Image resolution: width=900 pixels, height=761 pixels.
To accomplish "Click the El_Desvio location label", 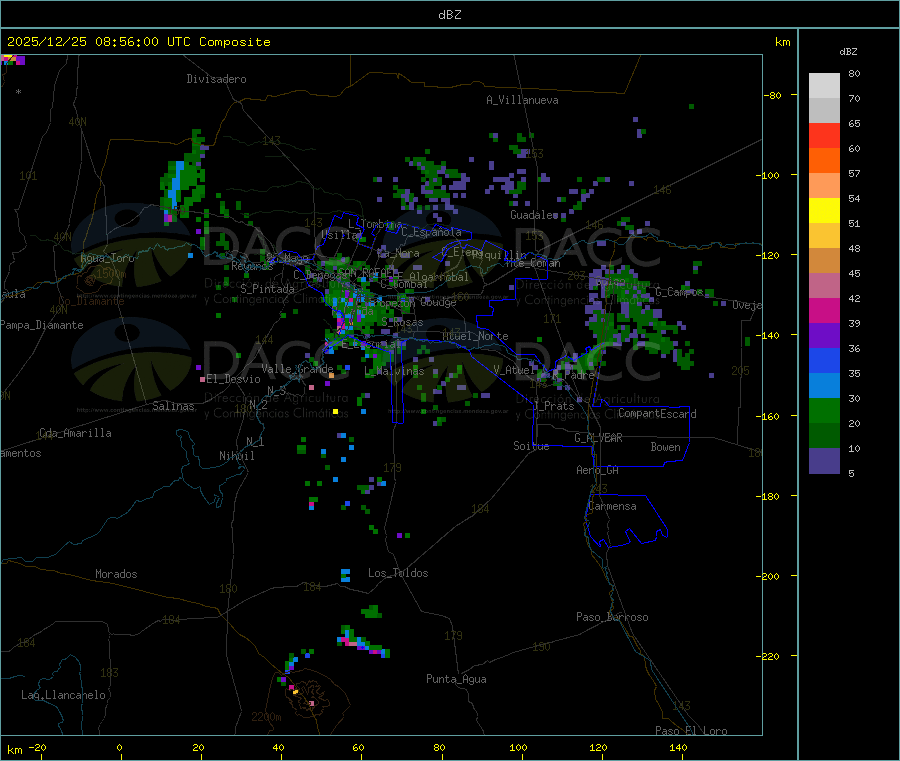I will click(x=233, y=379).
